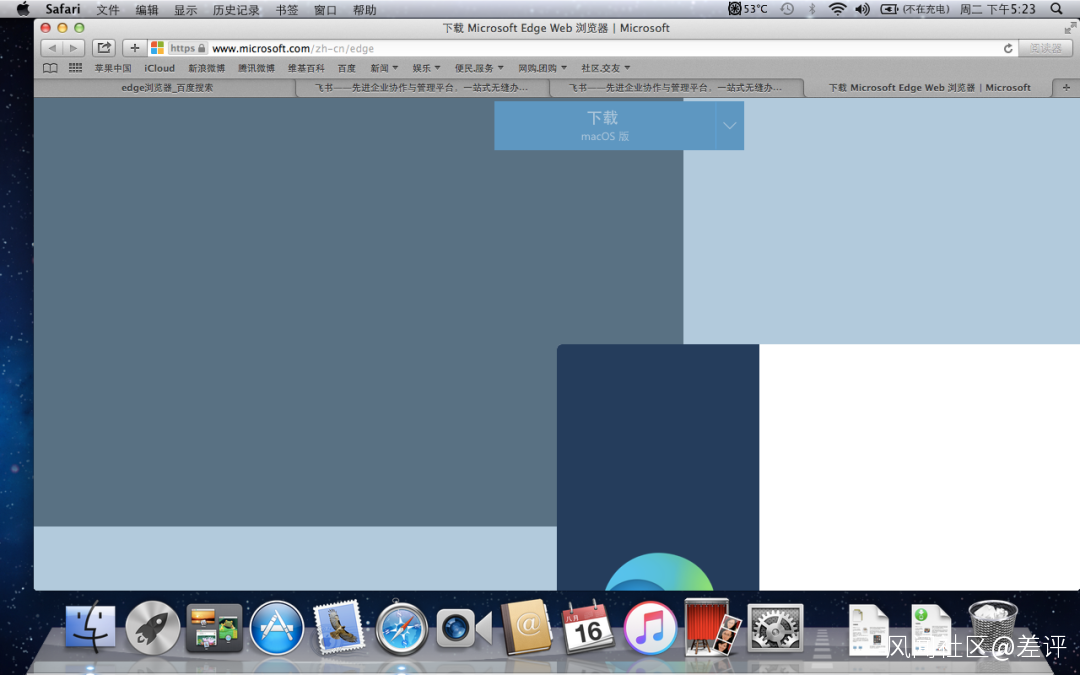The height and width of the screenshot is (675, 1080).
Task: Open the Reading List book icon
Action: click(50, 68)
